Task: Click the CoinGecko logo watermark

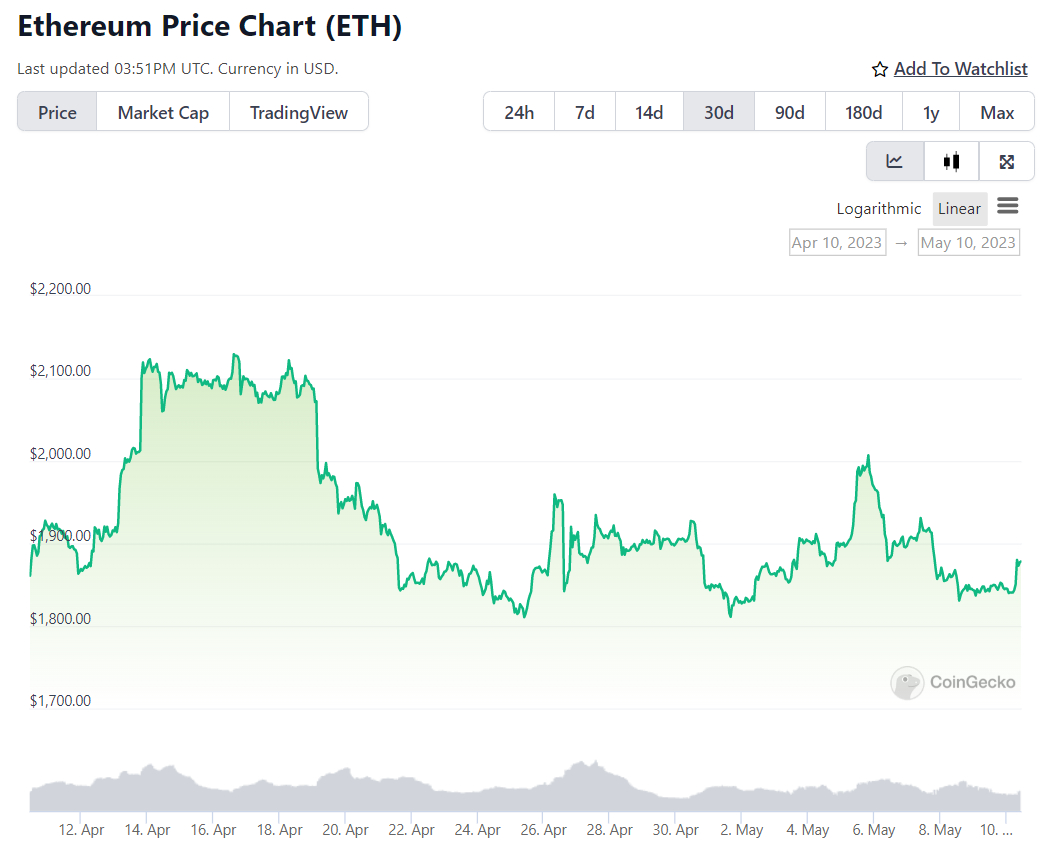Action: tap(954, 682)
